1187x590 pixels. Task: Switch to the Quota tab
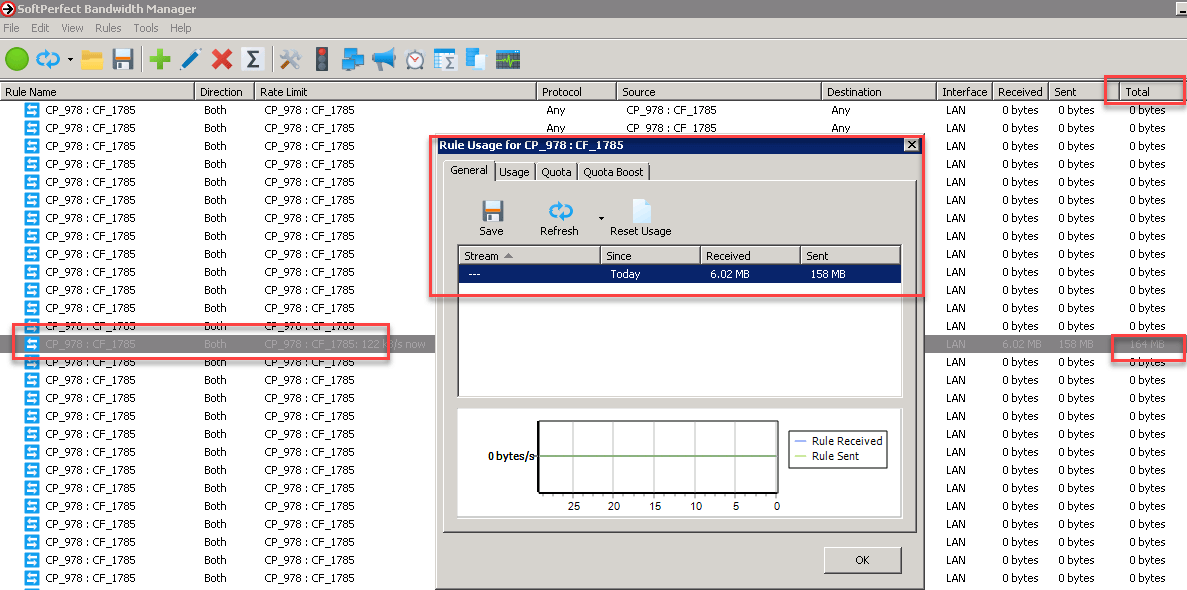pyautogui.click(x=556, y=172)
